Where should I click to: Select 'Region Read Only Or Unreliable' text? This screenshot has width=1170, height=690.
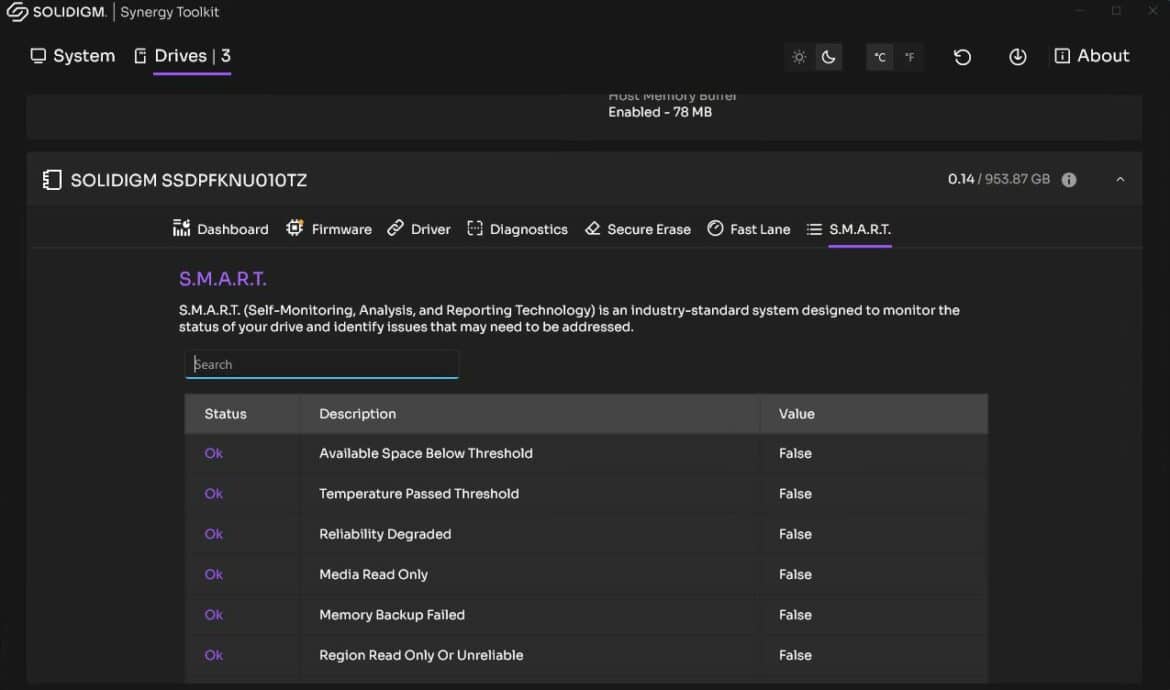pos(421,655)
